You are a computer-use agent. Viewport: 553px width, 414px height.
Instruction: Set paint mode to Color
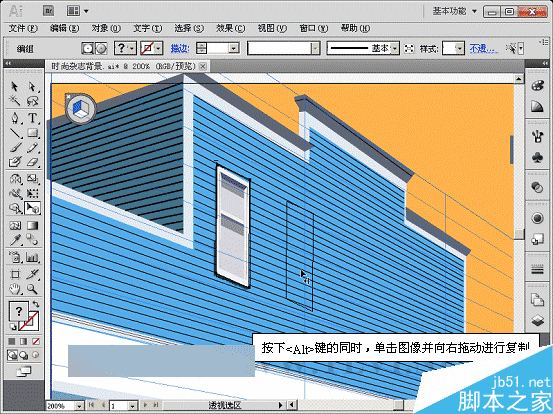click(12, 341)
